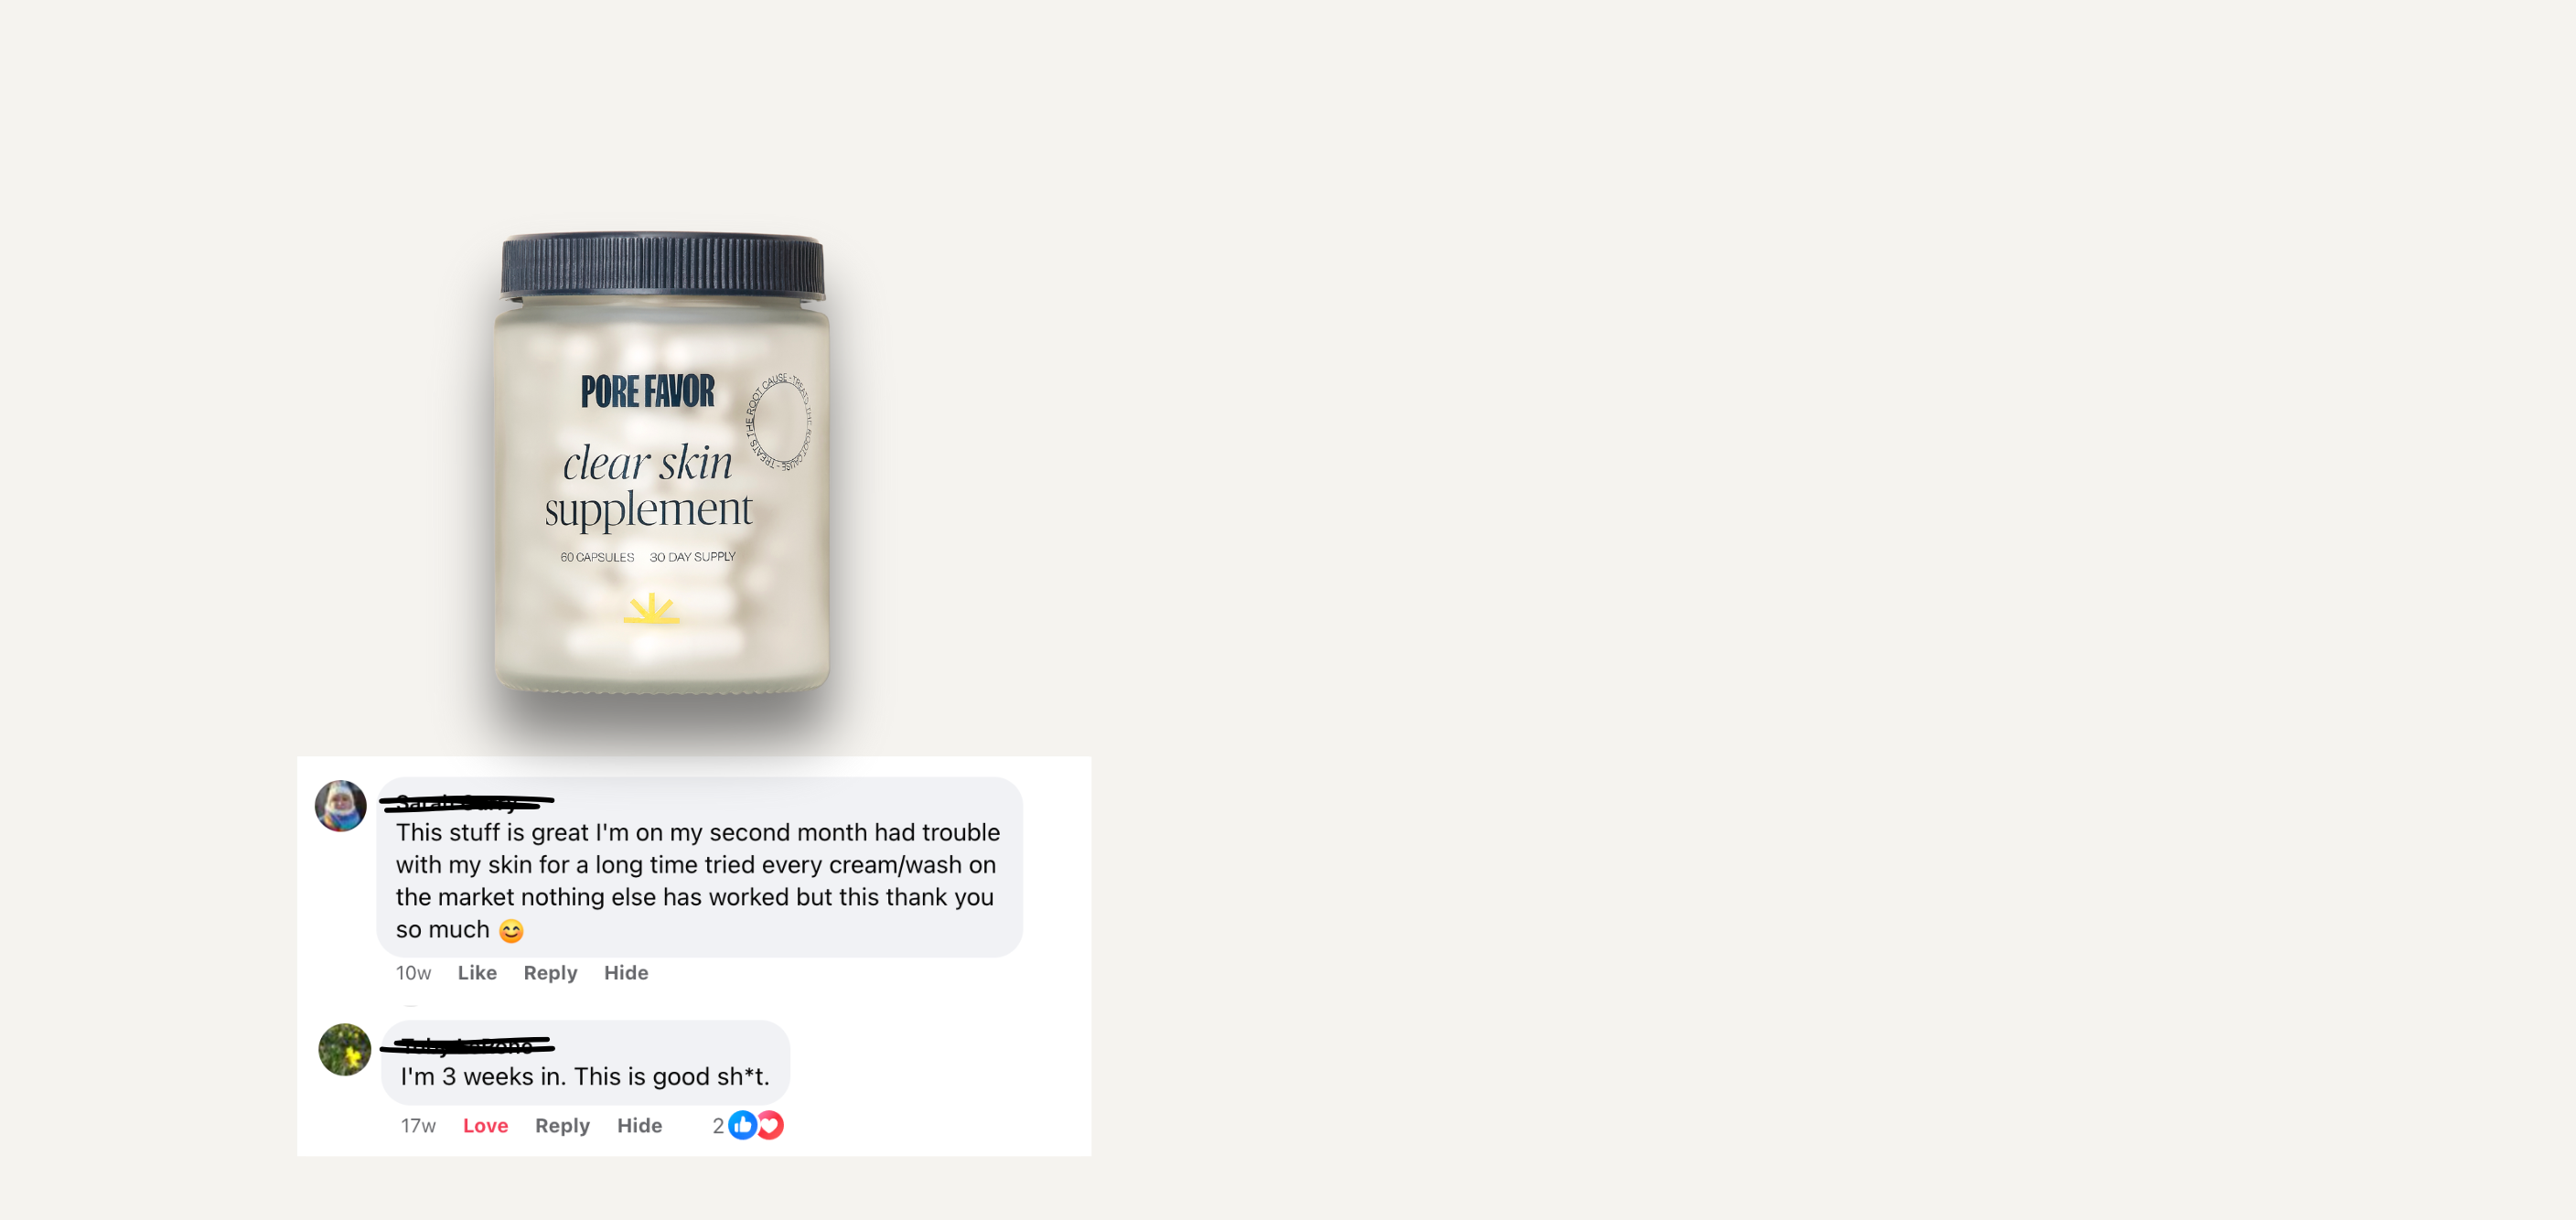This screenshot has width=2576, height=1220.
Task: Click the blue thumbs-up reaction icon
Action: [x=742, y=1125]
